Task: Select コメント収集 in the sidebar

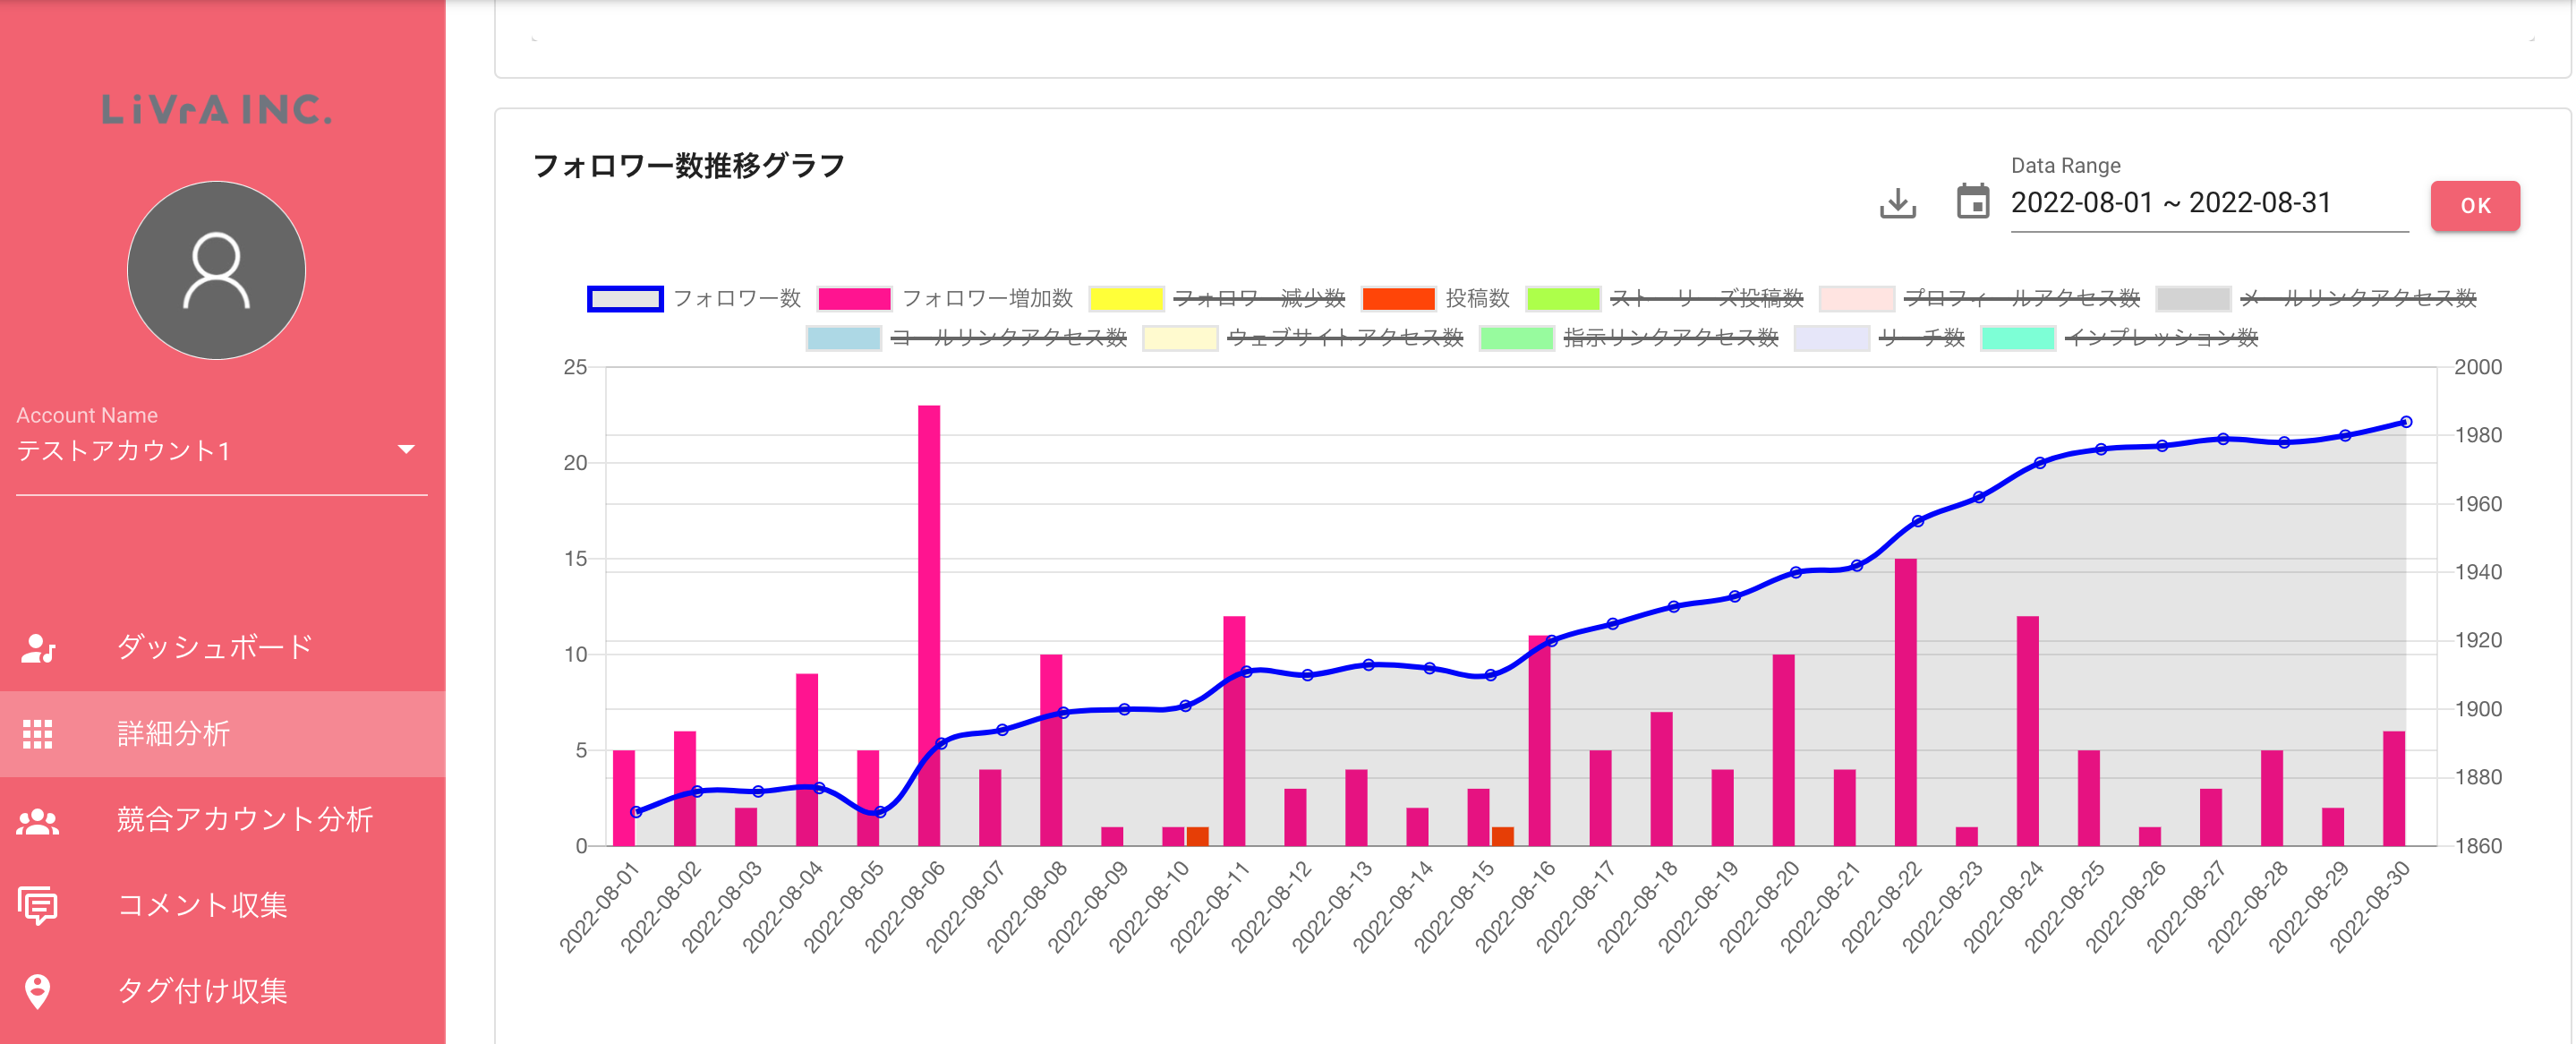Action: [x=203, y=906]
